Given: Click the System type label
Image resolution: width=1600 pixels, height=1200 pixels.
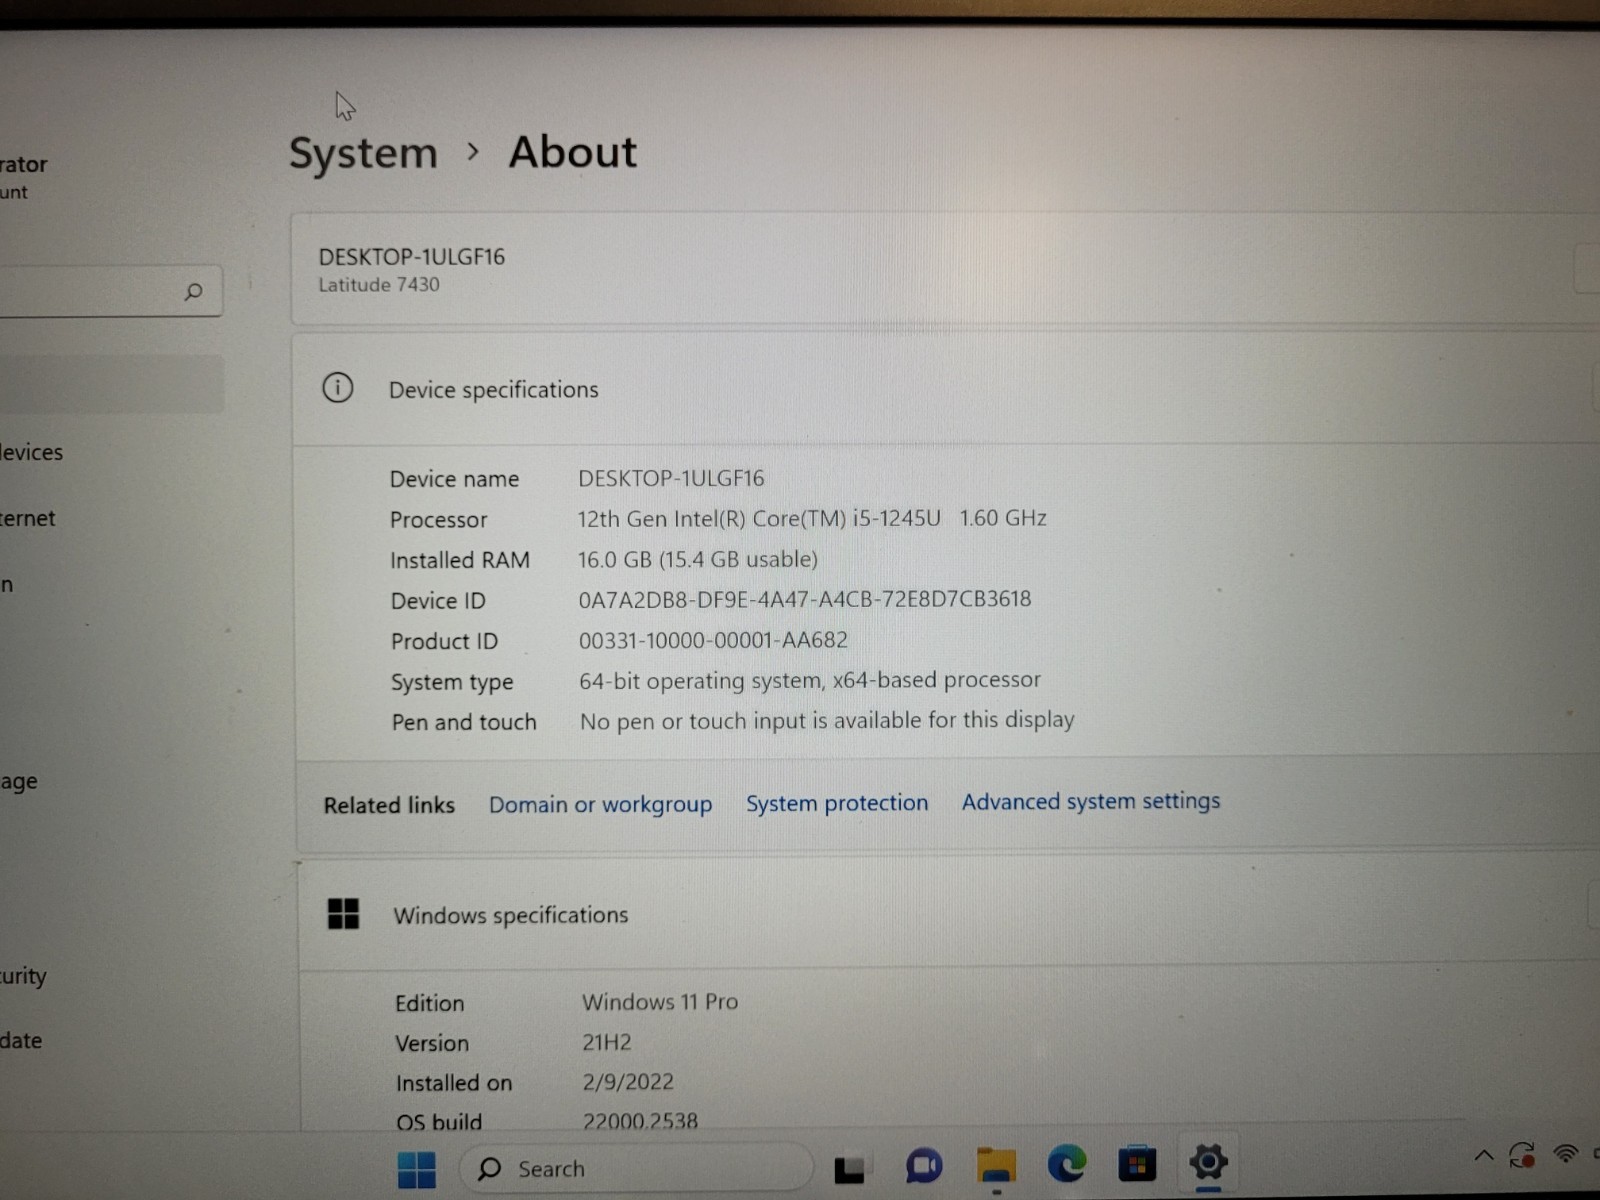Looking at the screenshot, I should tap(452, 682).
